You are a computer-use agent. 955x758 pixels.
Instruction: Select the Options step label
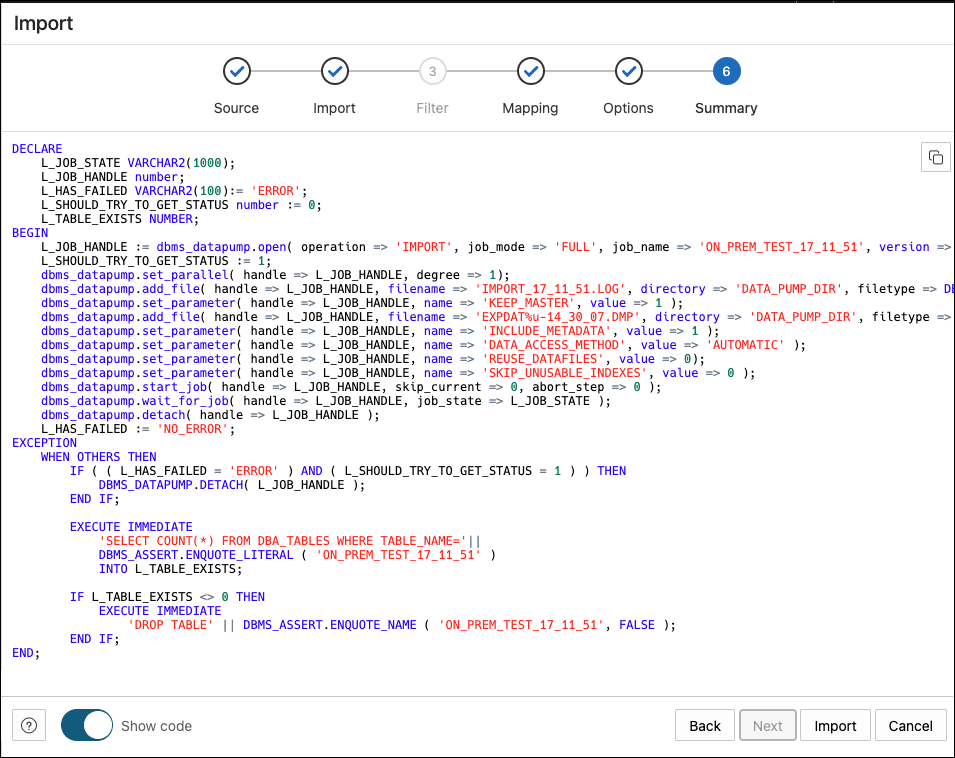tap(628, 108)
